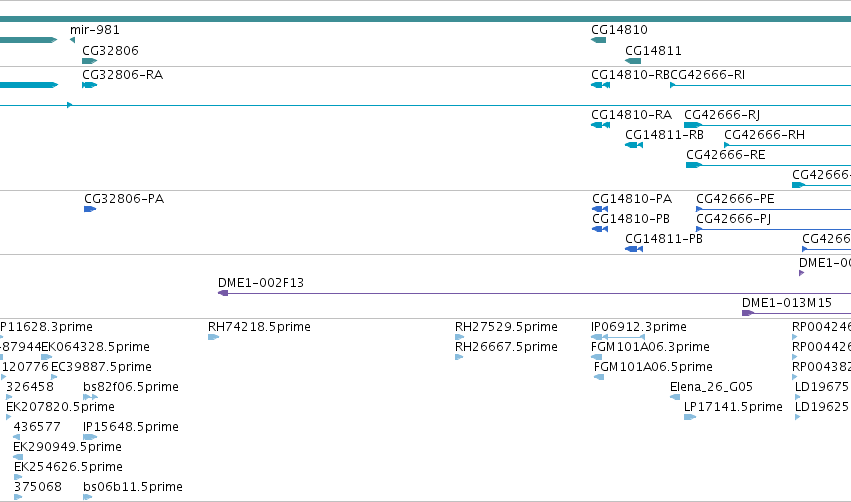The height and width of the screenshot is (502, 851).
Task: Select CG32806-RA transcript glyph
Action: click(x=89, y=85)
